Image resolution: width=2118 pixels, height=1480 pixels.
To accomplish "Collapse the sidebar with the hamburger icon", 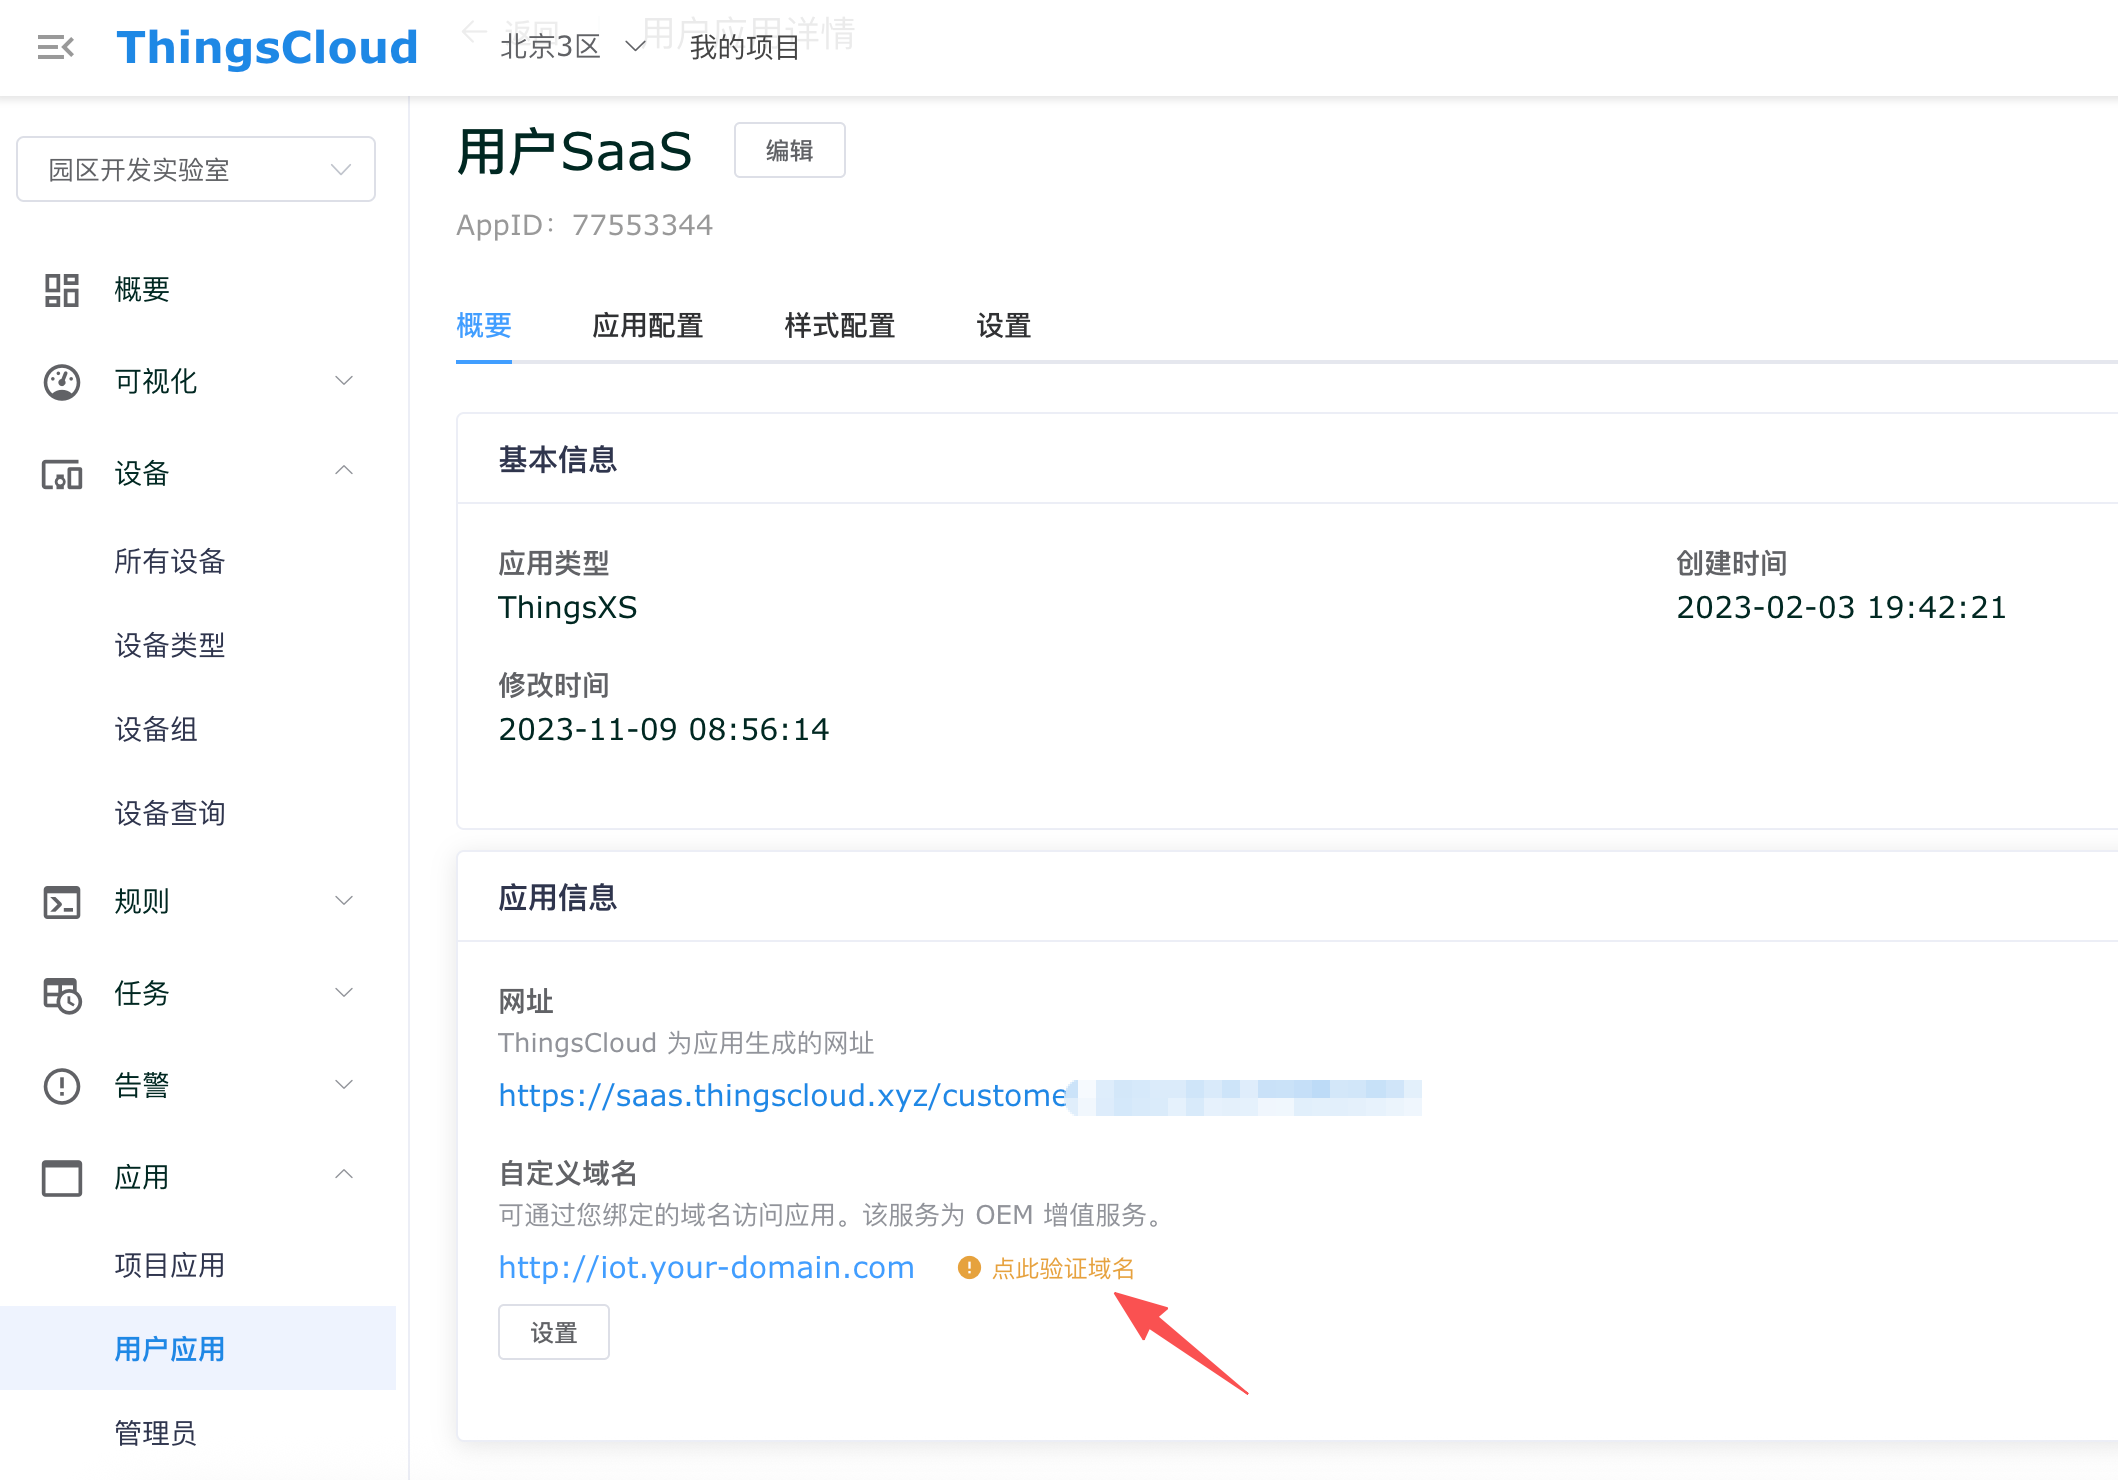I will click(x=55, y=47).
